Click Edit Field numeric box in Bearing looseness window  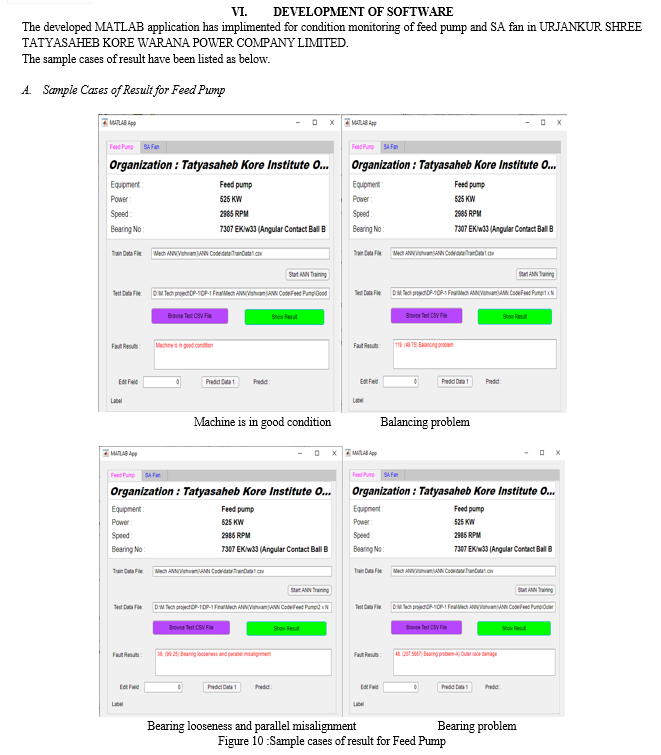163,687
